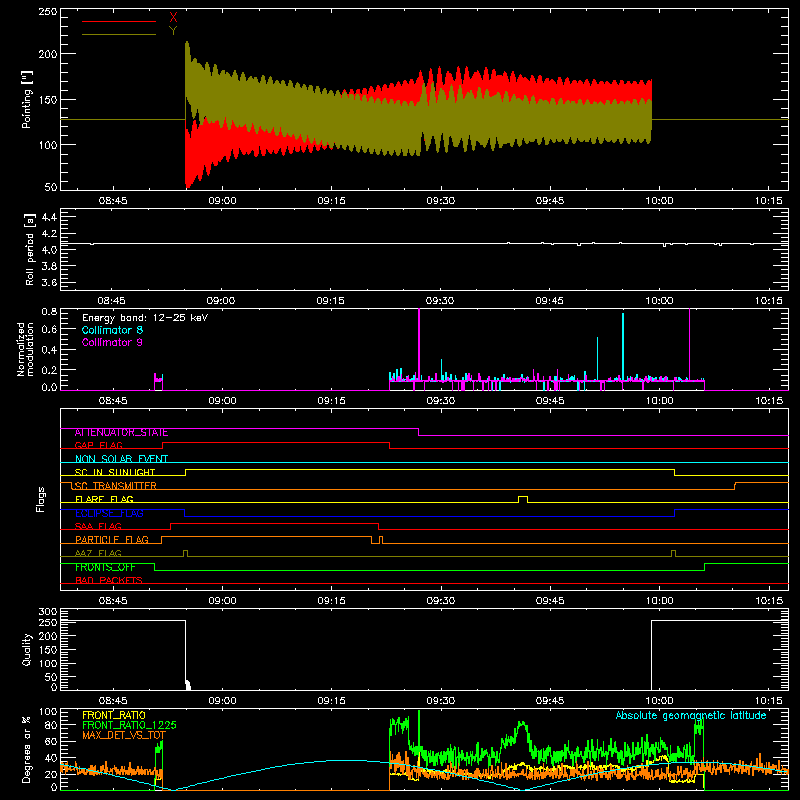Click the SC_TRANSMITTER flag label
The image size is (800, 800).
(x=116, y=486)
